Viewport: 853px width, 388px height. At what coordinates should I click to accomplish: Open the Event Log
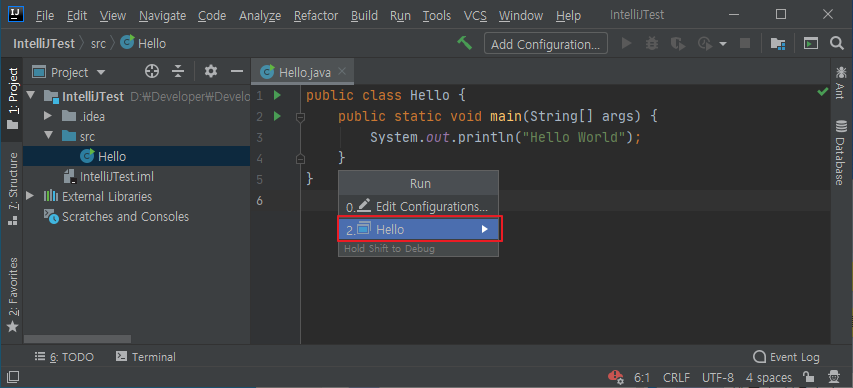click(x=786, y=357)
